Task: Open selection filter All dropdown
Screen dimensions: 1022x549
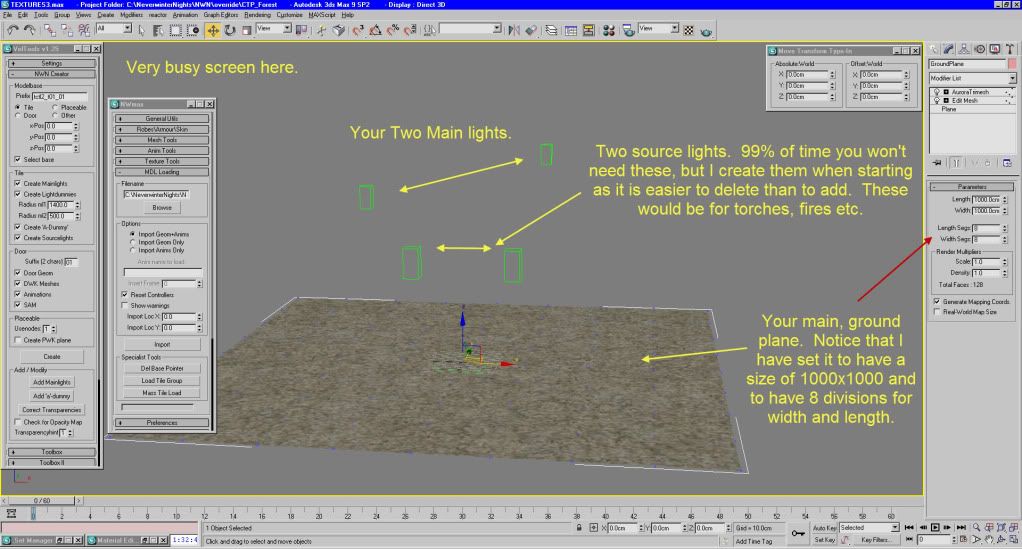Action: (x=114, y=29)
